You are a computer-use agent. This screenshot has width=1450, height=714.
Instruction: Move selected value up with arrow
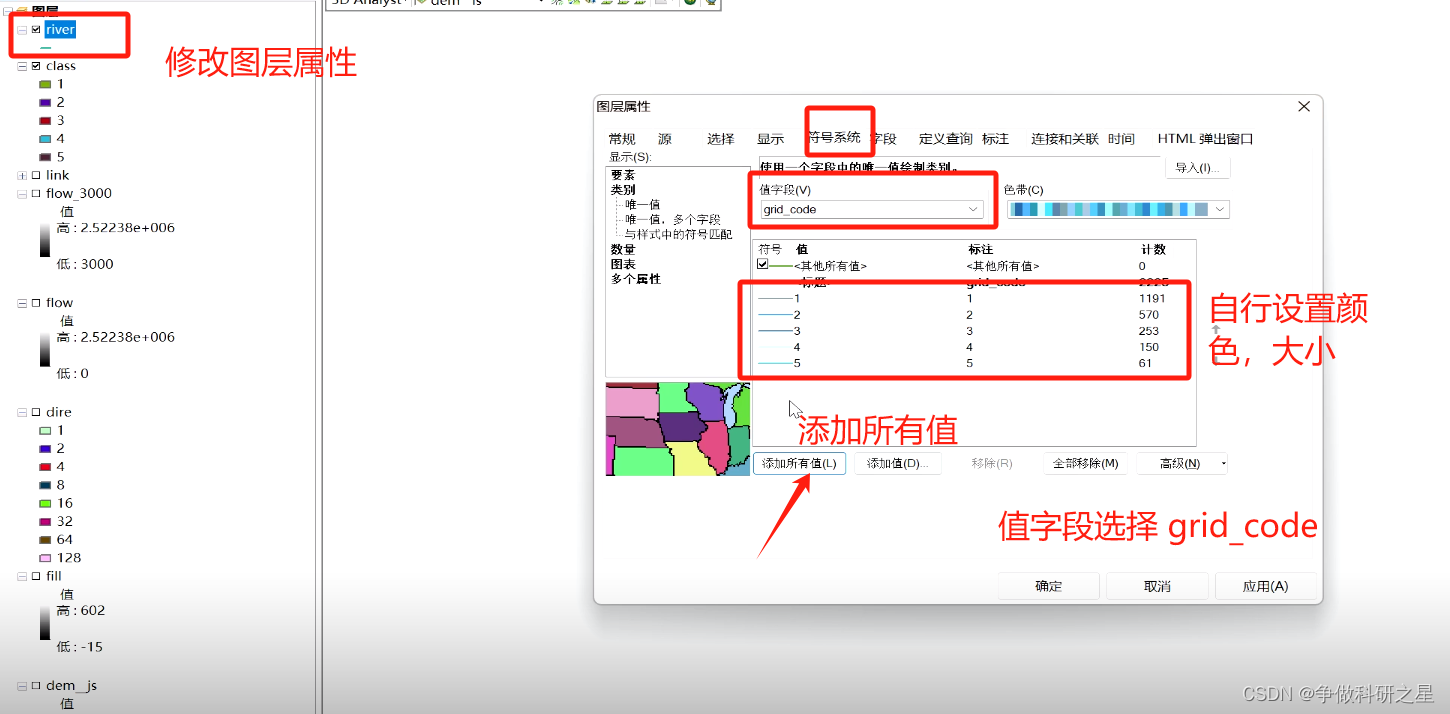tap(1216, 329)
